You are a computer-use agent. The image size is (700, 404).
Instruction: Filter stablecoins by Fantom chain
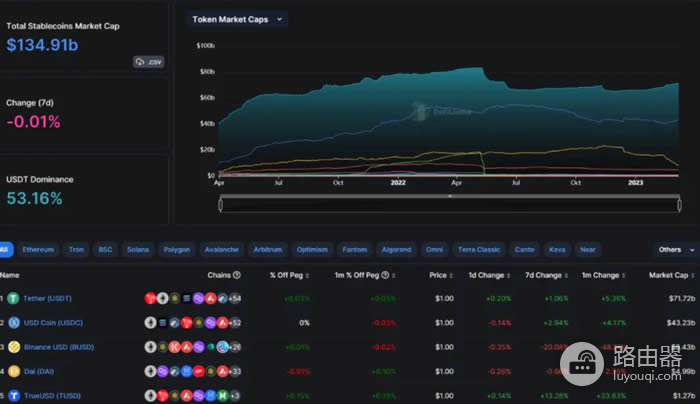354,250
